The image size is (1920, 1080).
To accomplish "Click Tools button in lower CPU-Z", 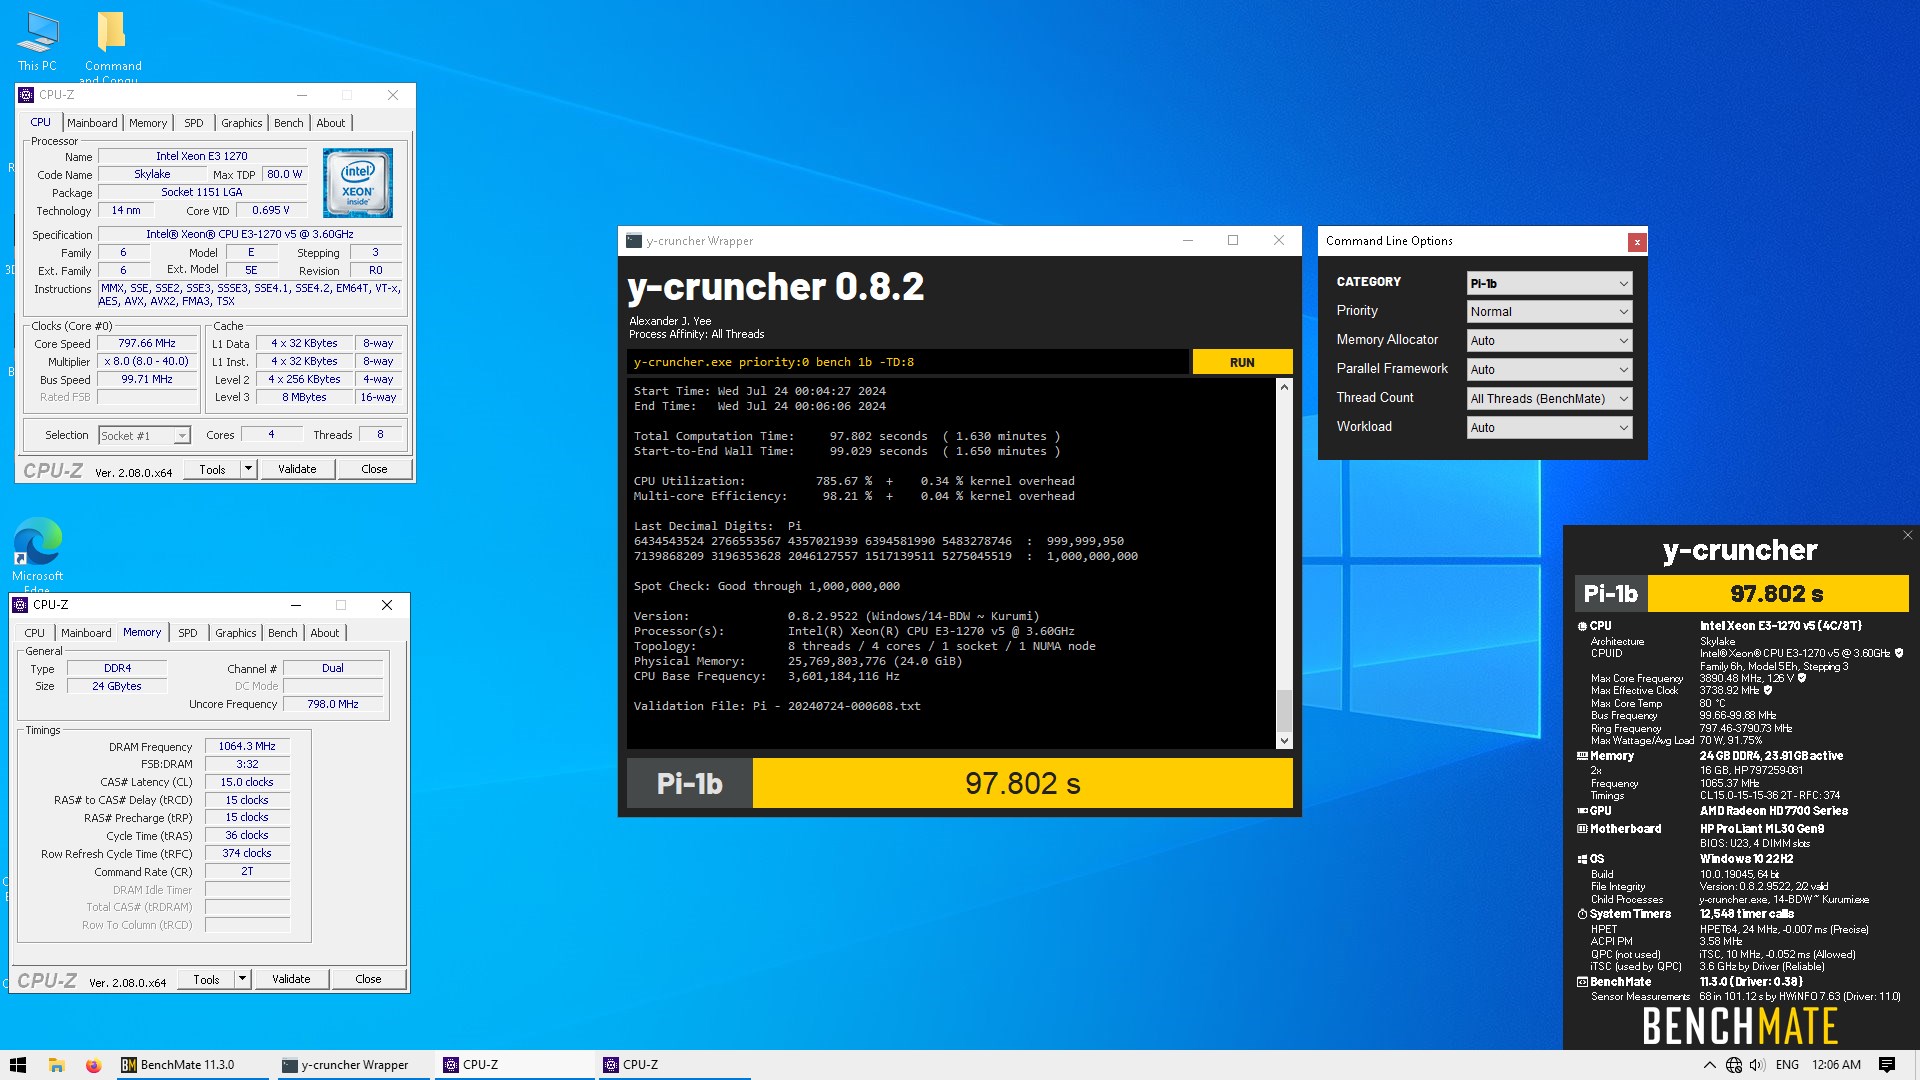I will pyautogui.click(x=206, y=979).
